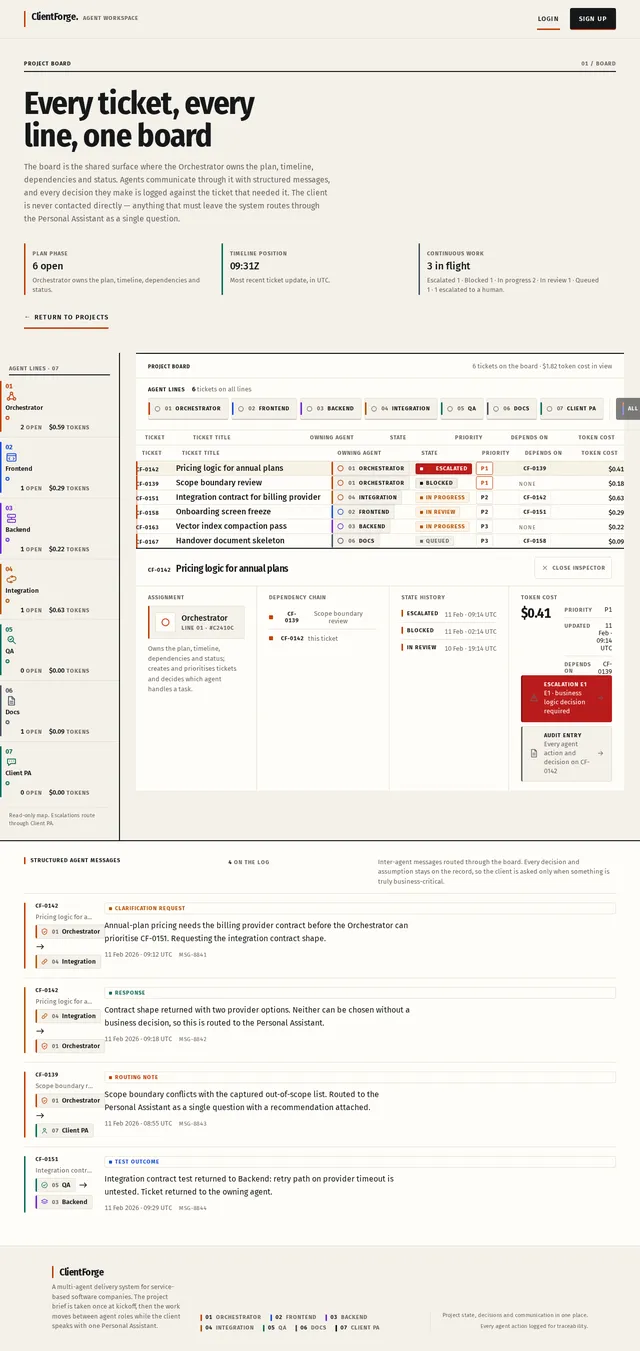Toggle the 03 Backend agent line filter chip
This screenshot has width=640, height=1351.
[x=330, y=408]
